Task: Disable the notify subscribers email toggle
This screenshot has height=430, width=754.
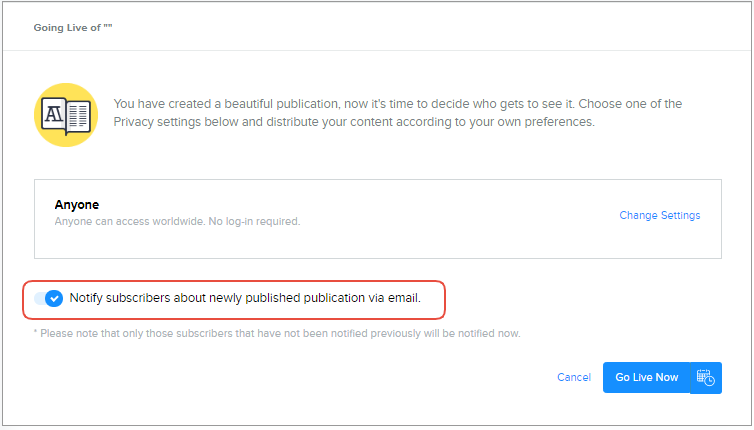Action: point(48,298)
